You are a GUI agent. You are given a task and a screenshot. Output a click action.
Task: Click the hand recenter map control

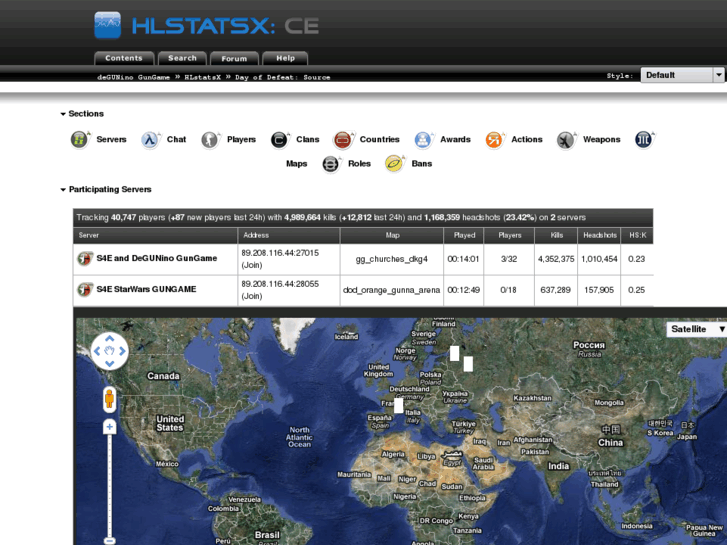109,351
